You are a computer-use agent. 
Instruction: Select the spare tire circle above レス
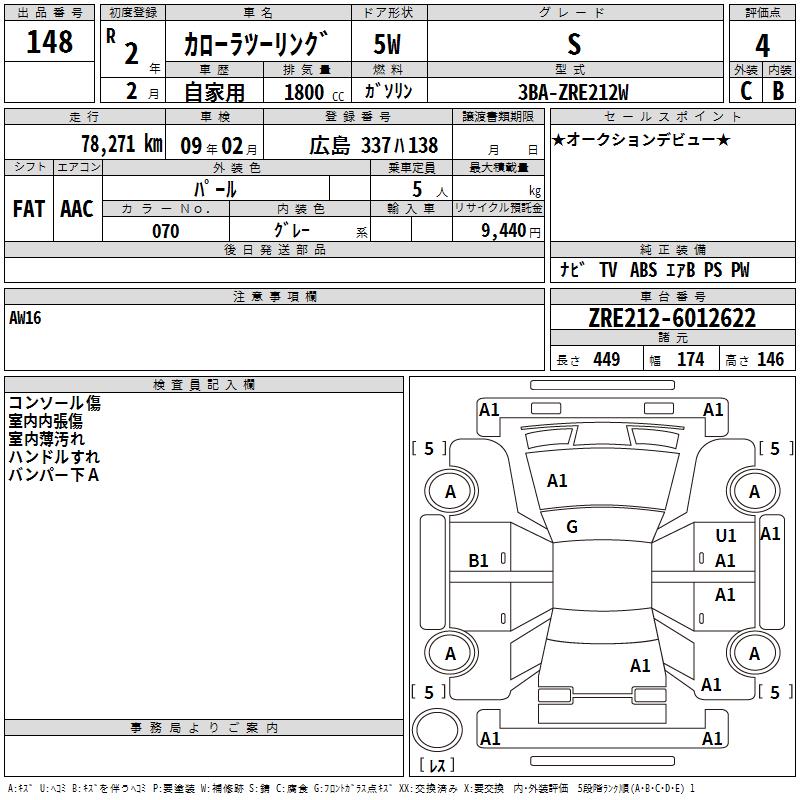(x=437, y=730)
